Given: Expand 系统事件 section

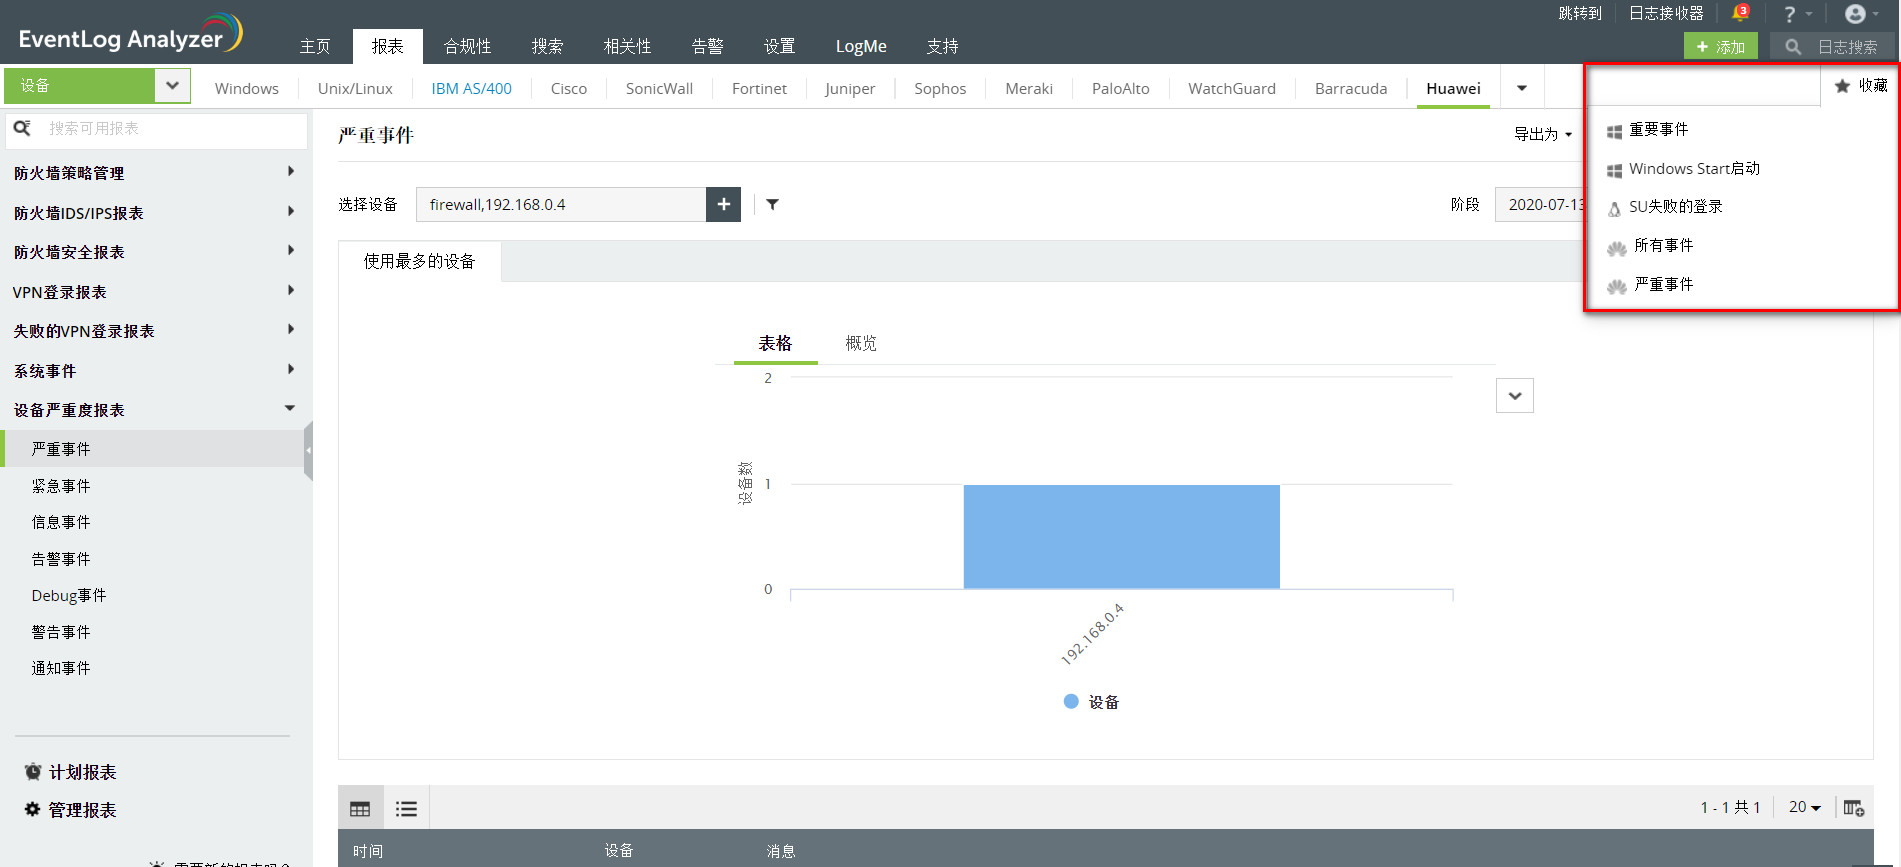Looking at the screenshot, I should pyautogui.click(x=291, y=369).
